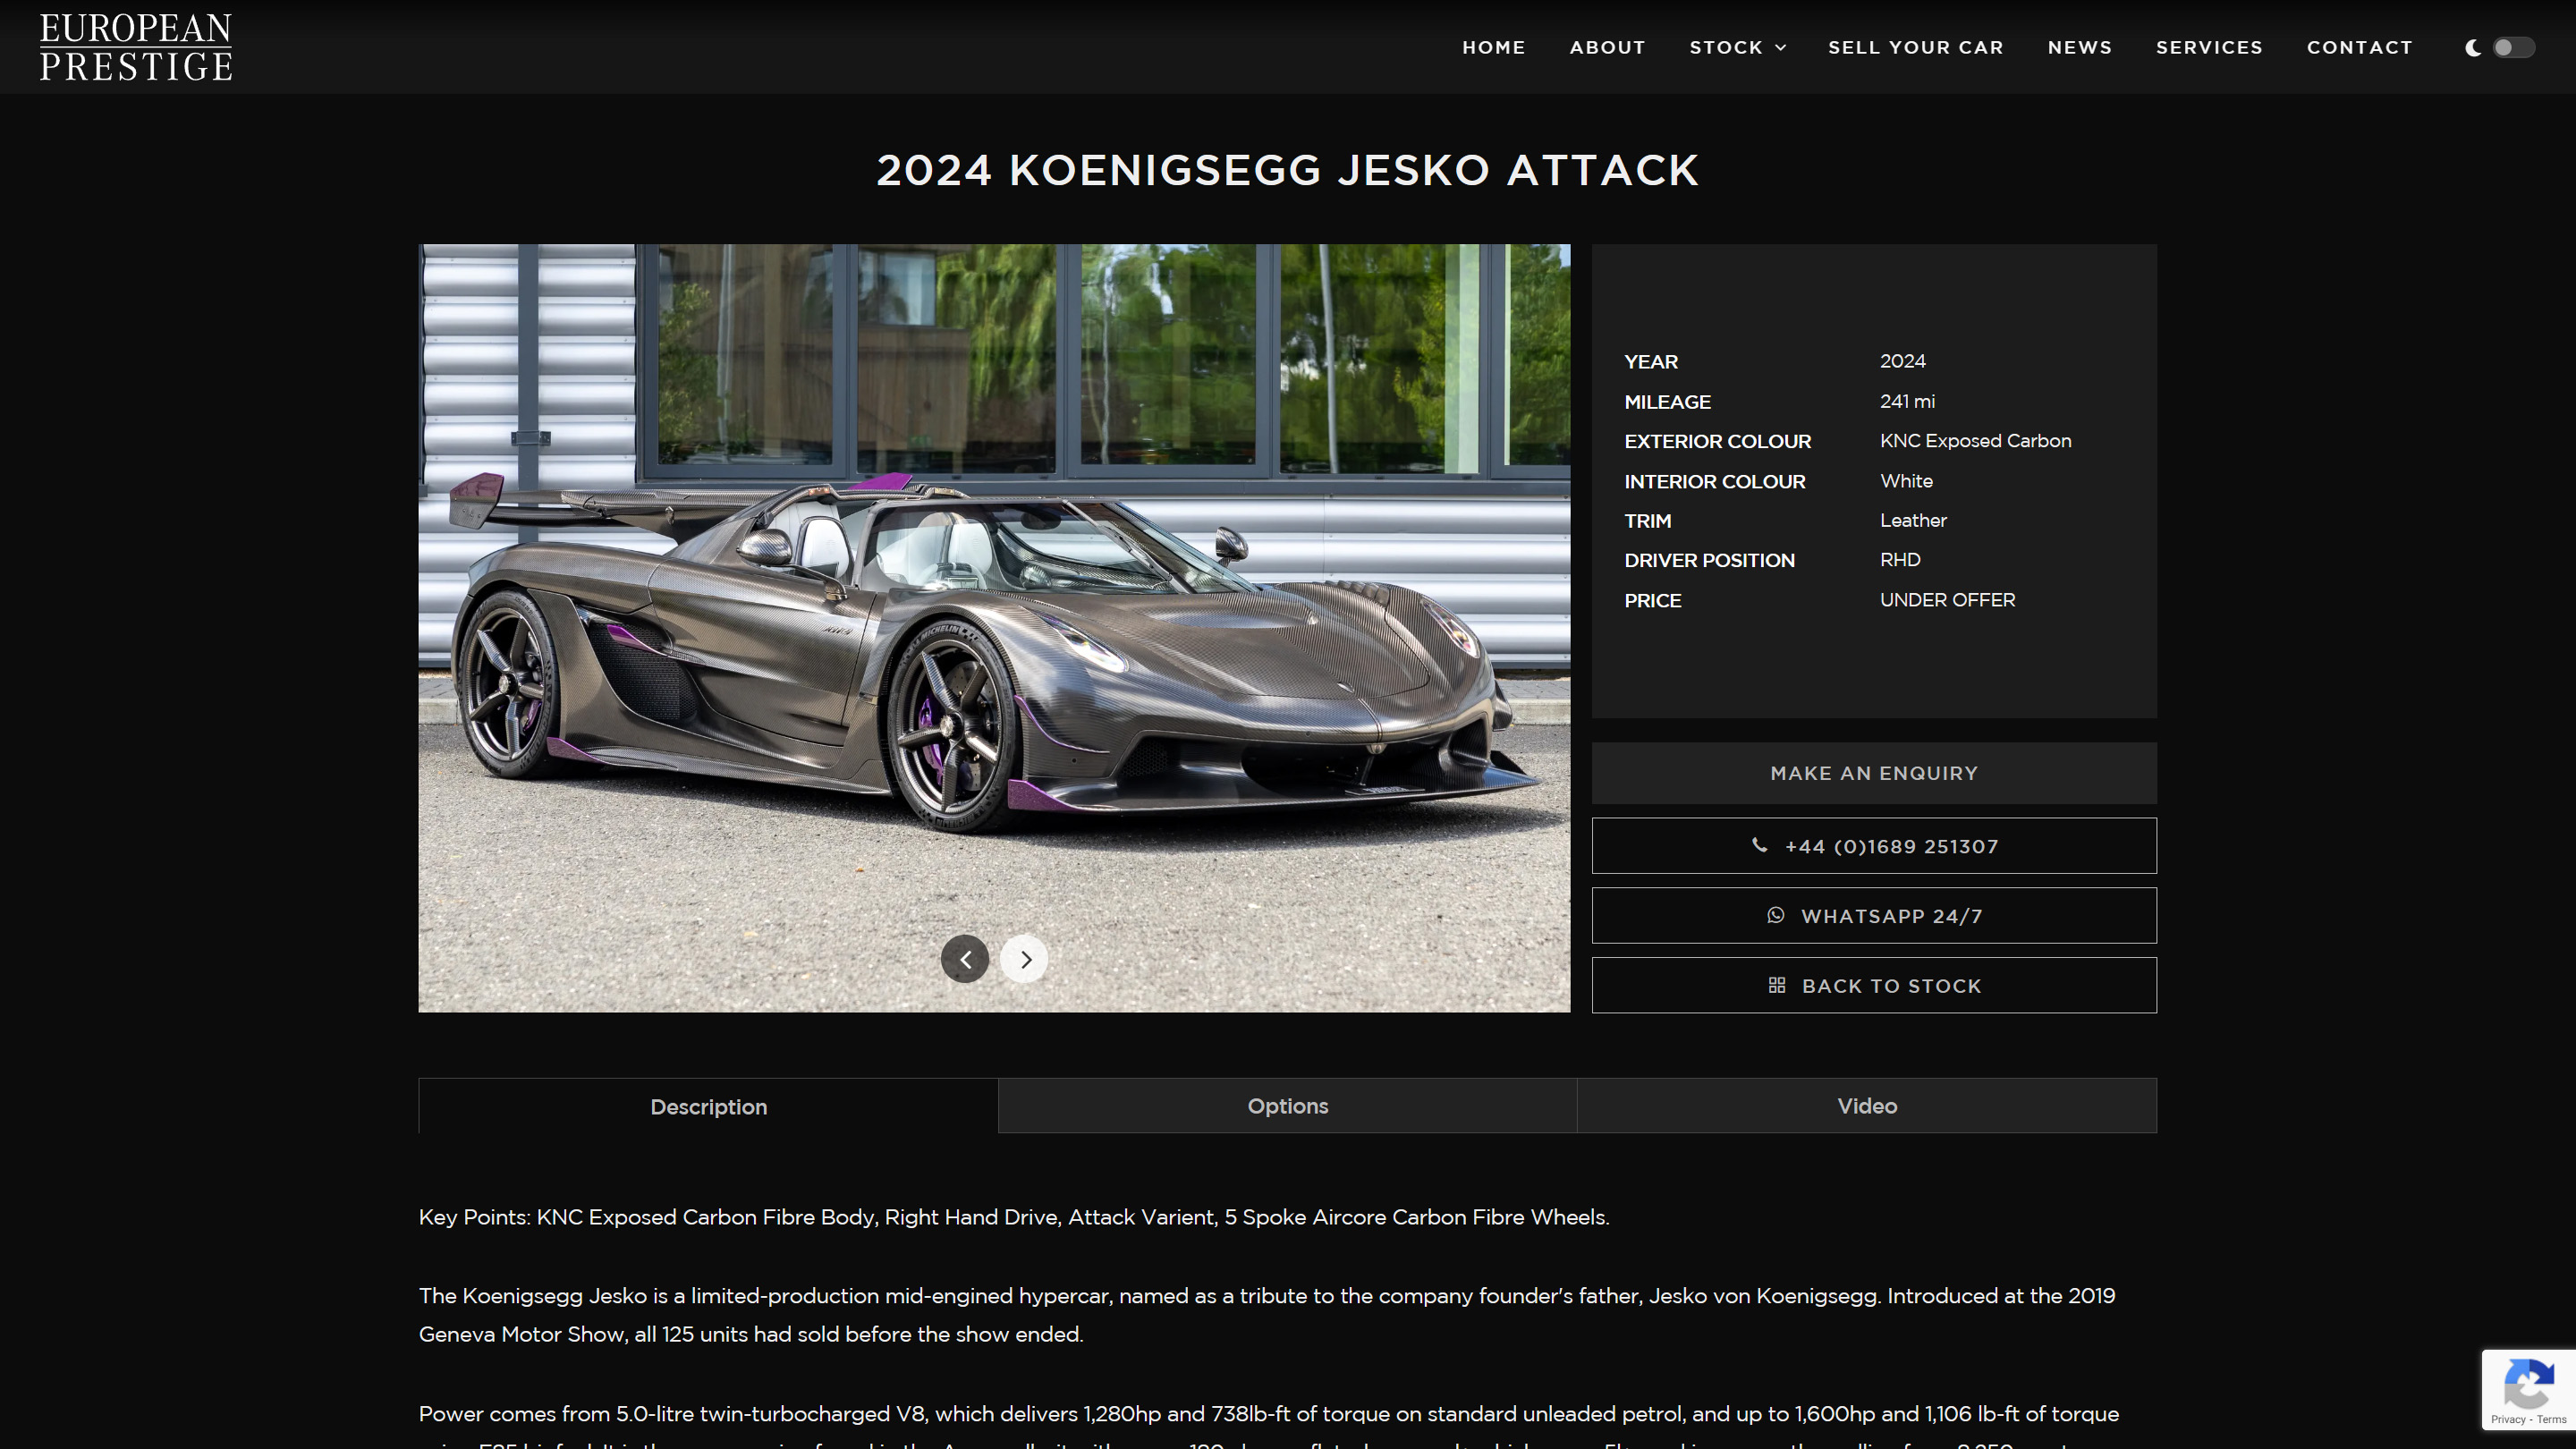The width and height of the screenshot is (2576, 1449).
Task: Click the Koenigsegg Jesko main photo
Action: pyautogui.click(x=994, y=628)
